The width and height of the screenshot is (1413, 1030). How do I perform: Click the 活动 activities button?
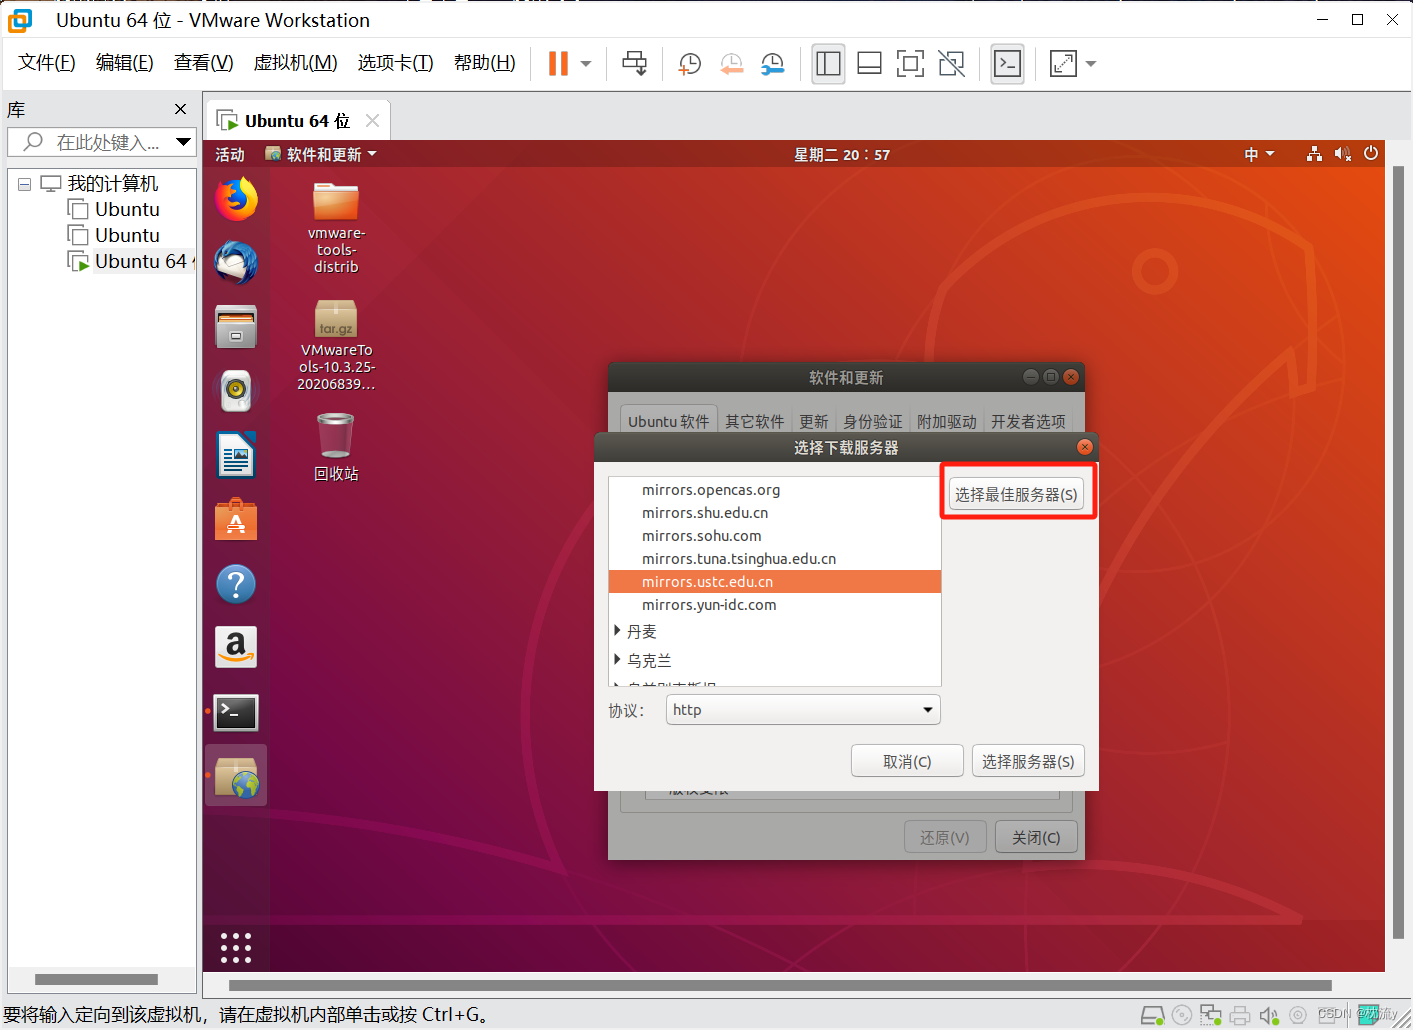click(230, 154)
